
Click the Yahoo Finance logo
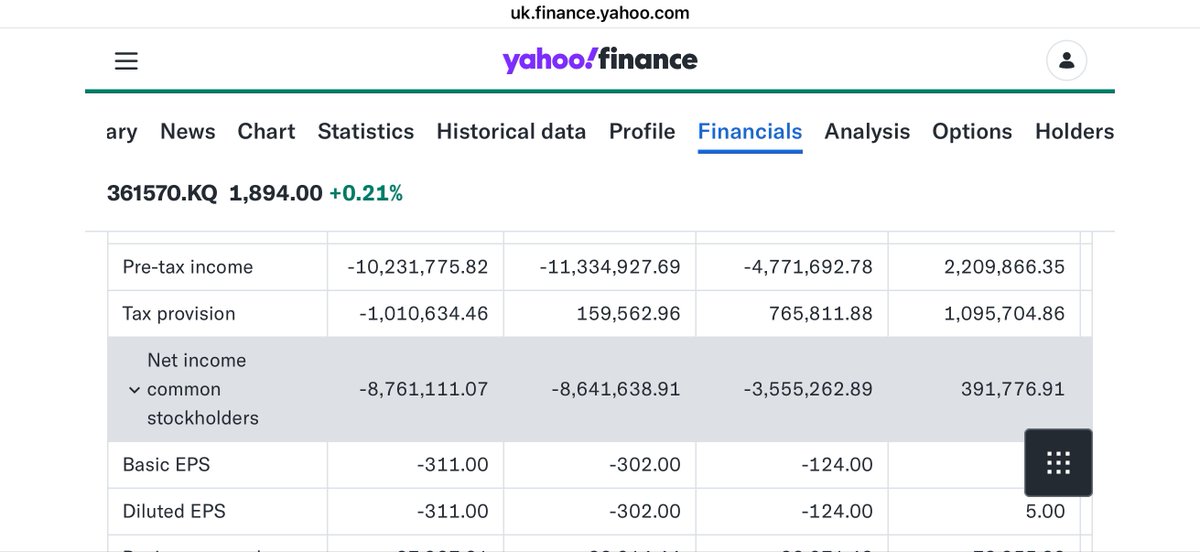pos(600,60)
